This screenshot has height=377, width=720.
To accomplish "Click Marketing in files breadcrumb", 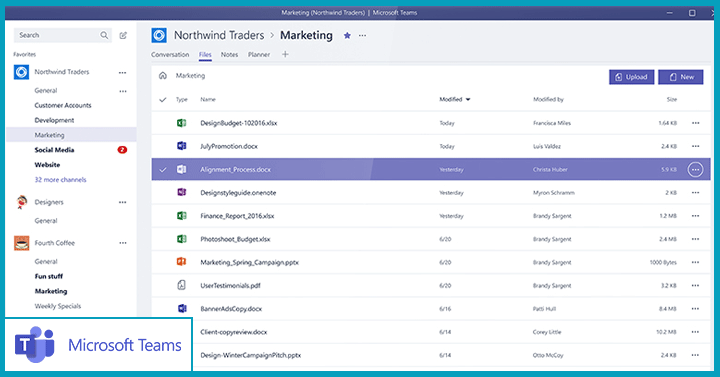I will point(190,76).
